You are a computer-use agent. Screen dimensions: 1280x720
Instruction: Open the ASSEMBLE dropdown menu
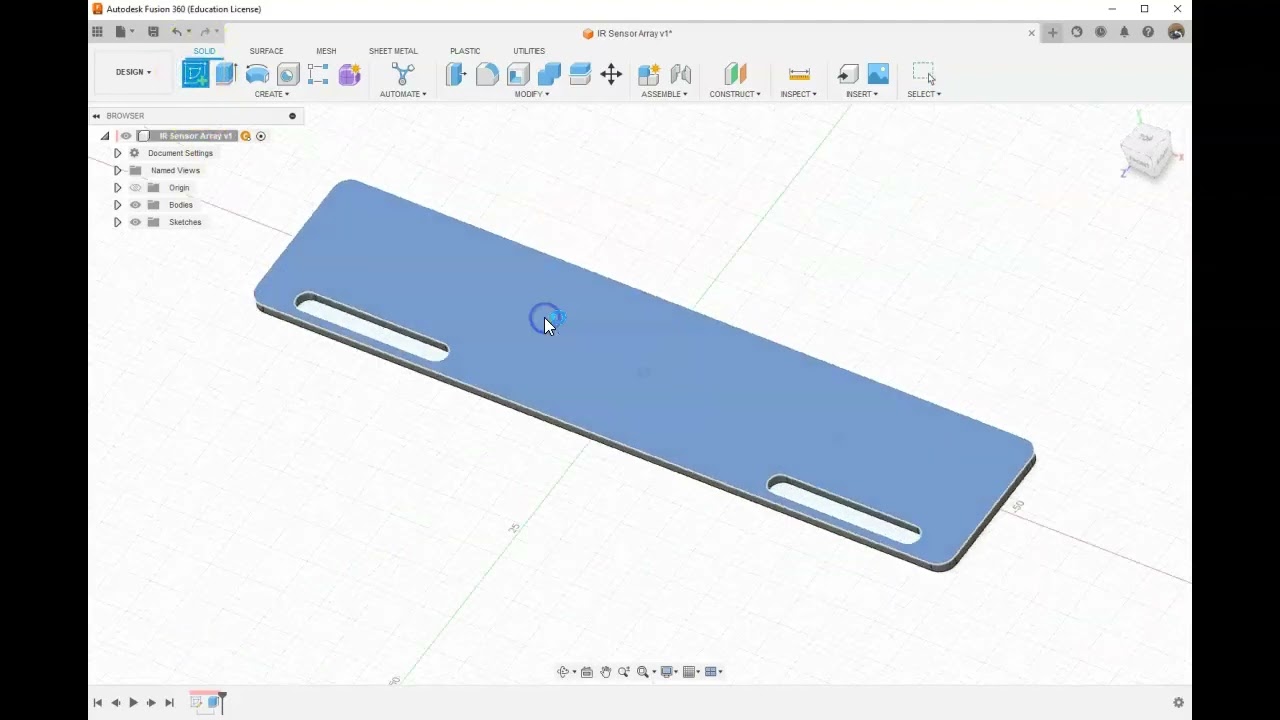pos(664,94)
